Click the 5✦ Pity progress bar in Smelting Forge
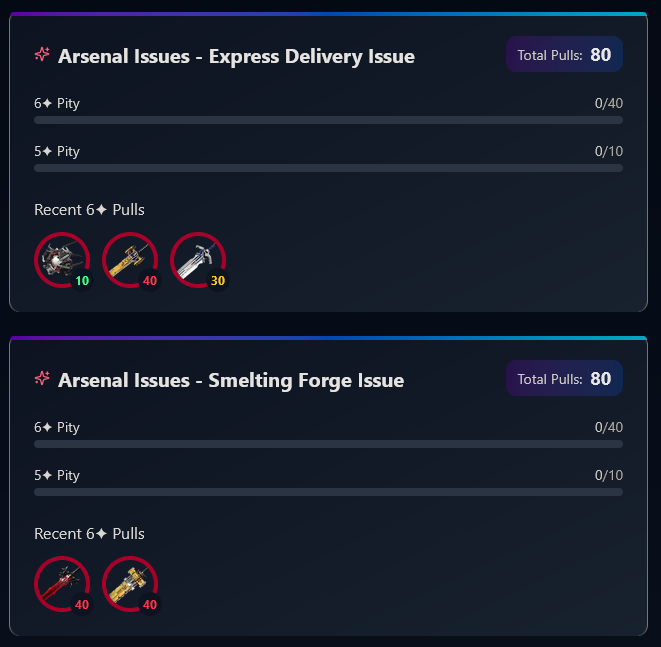Viewport: 661px width, 647px height. [328, 492]
